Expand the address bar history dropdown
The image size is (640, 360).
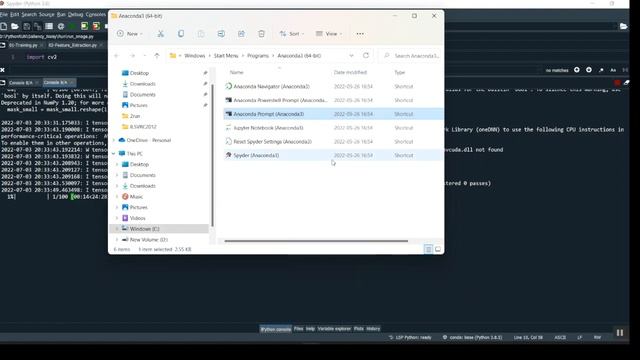click(351, 56)
